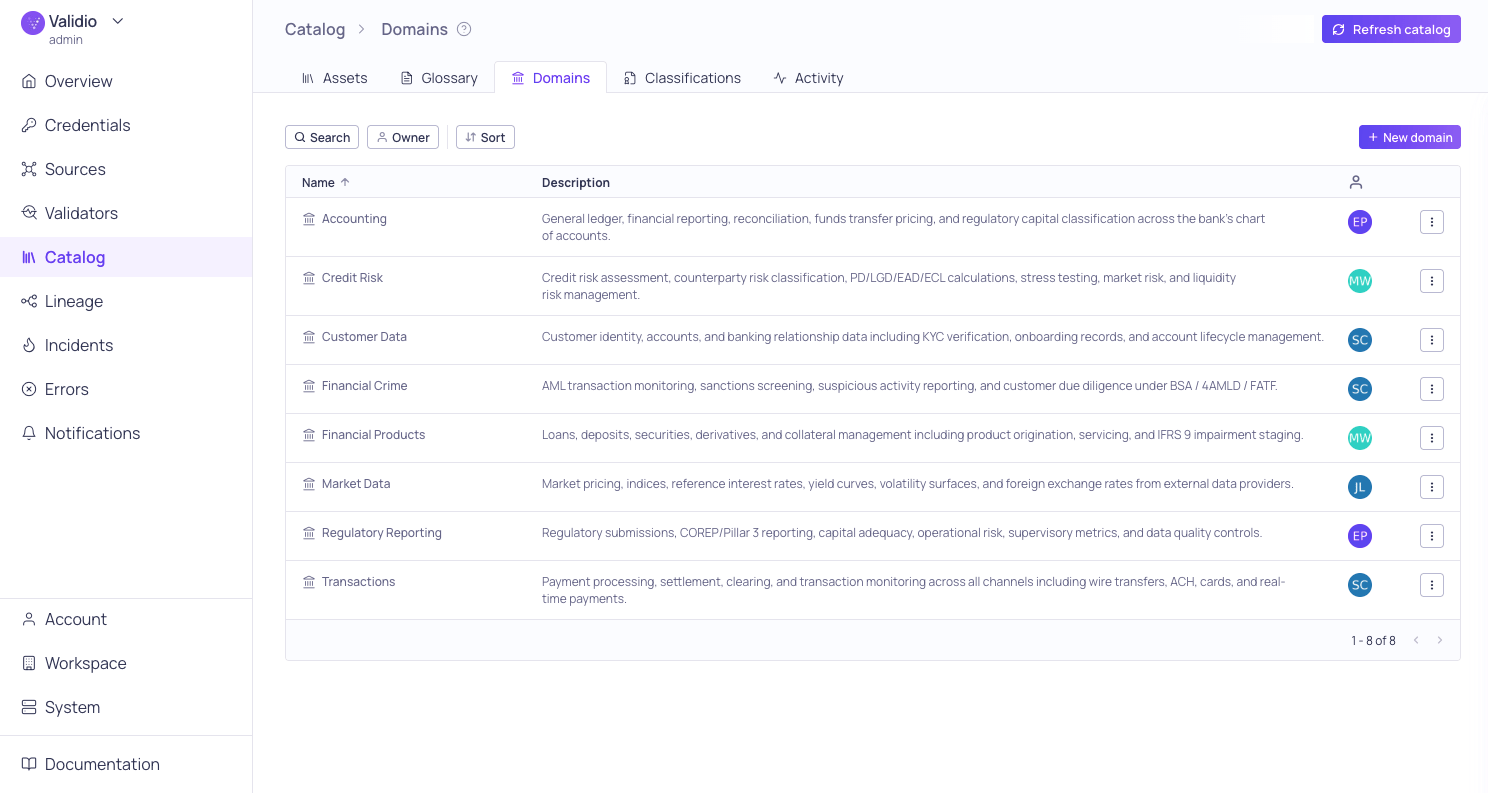Sort domains by Name column header
This screenshot has height=793, width=1488.
(x=326, y=182)
